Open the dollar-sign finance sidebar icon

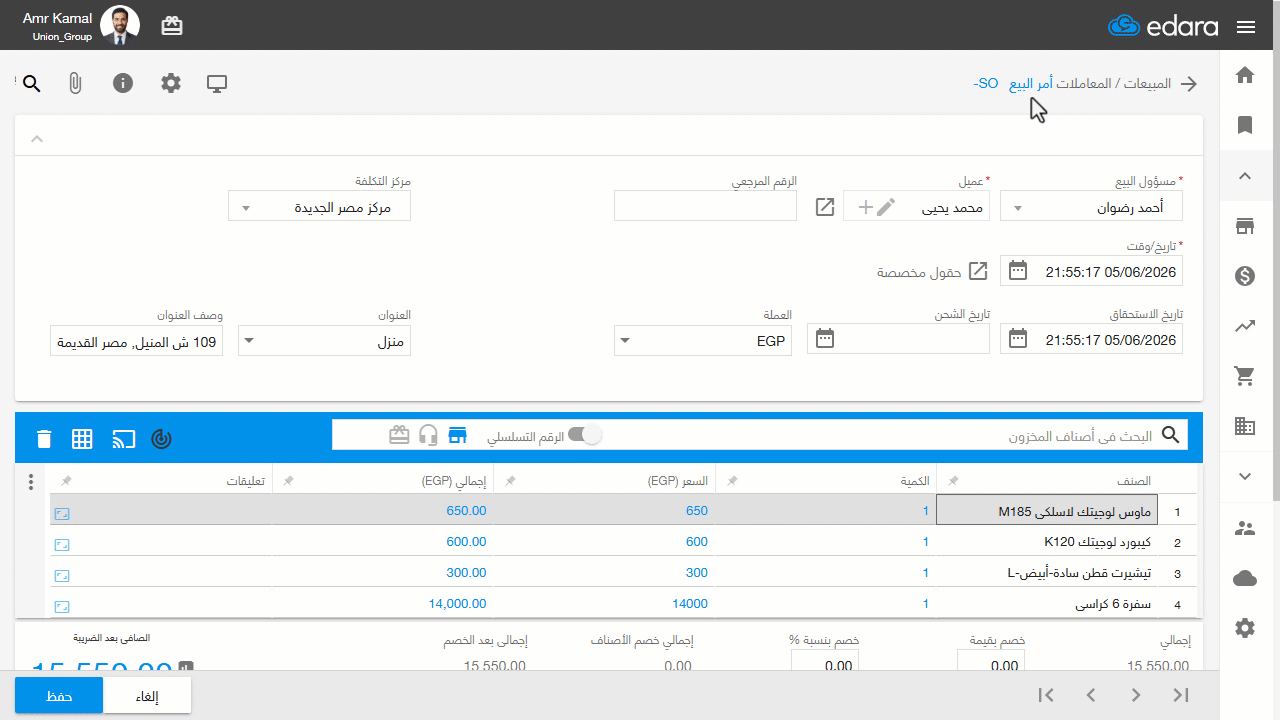click(x=1245, y=276)
